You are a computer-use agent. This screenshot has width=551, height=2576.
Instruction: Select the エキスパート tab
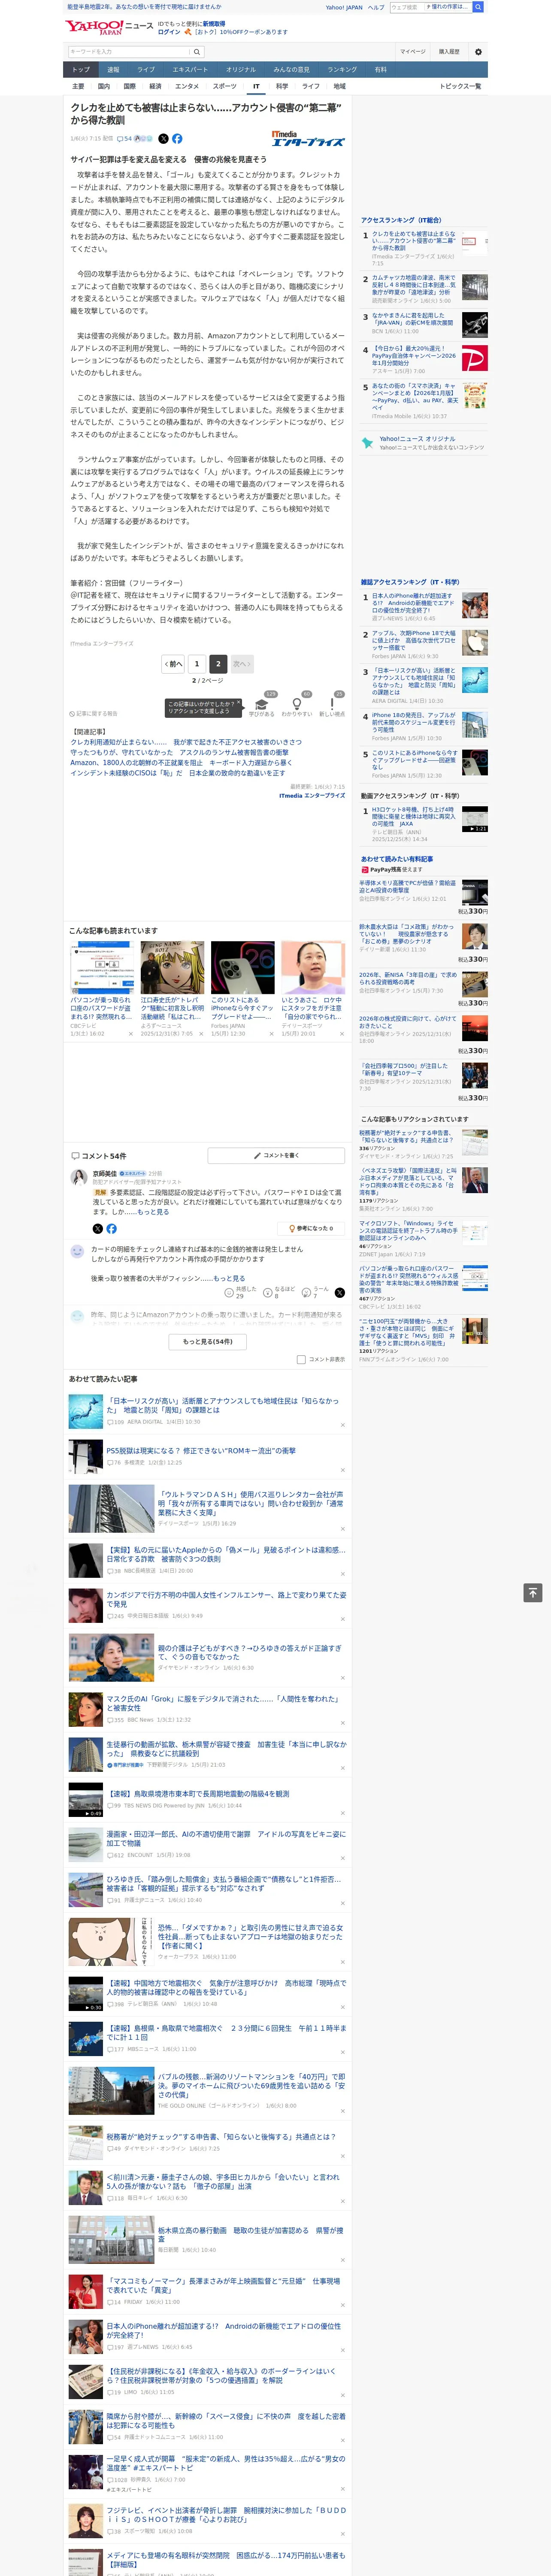point(190,70)
